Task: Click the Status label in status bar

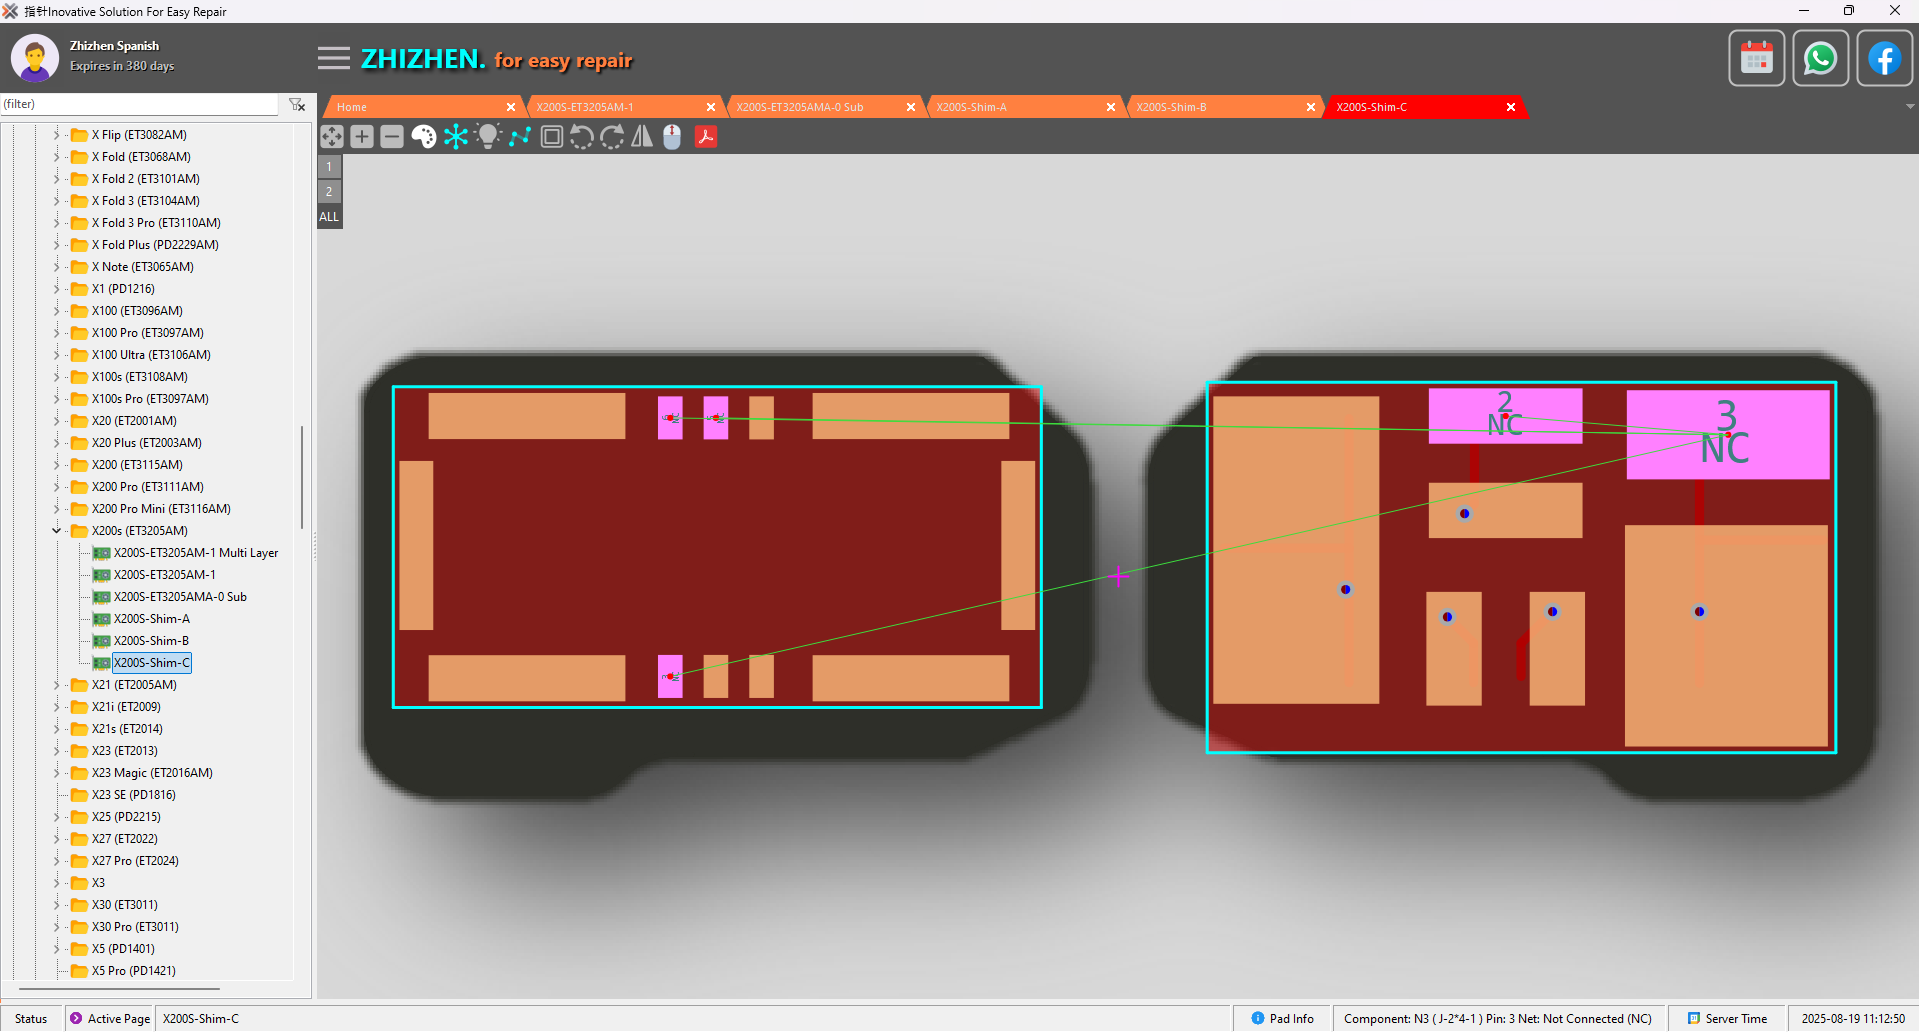Action: [x=31, y=1019]
